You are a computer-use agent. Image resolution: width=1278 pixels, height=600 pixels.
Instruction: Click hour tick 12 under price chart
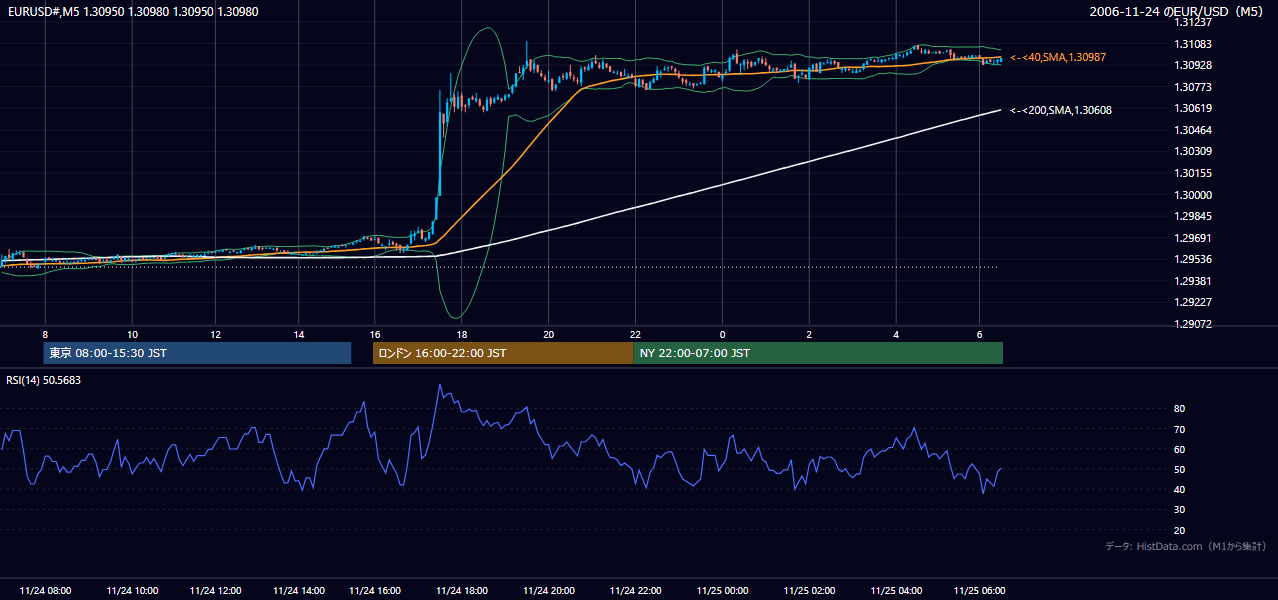215,334
